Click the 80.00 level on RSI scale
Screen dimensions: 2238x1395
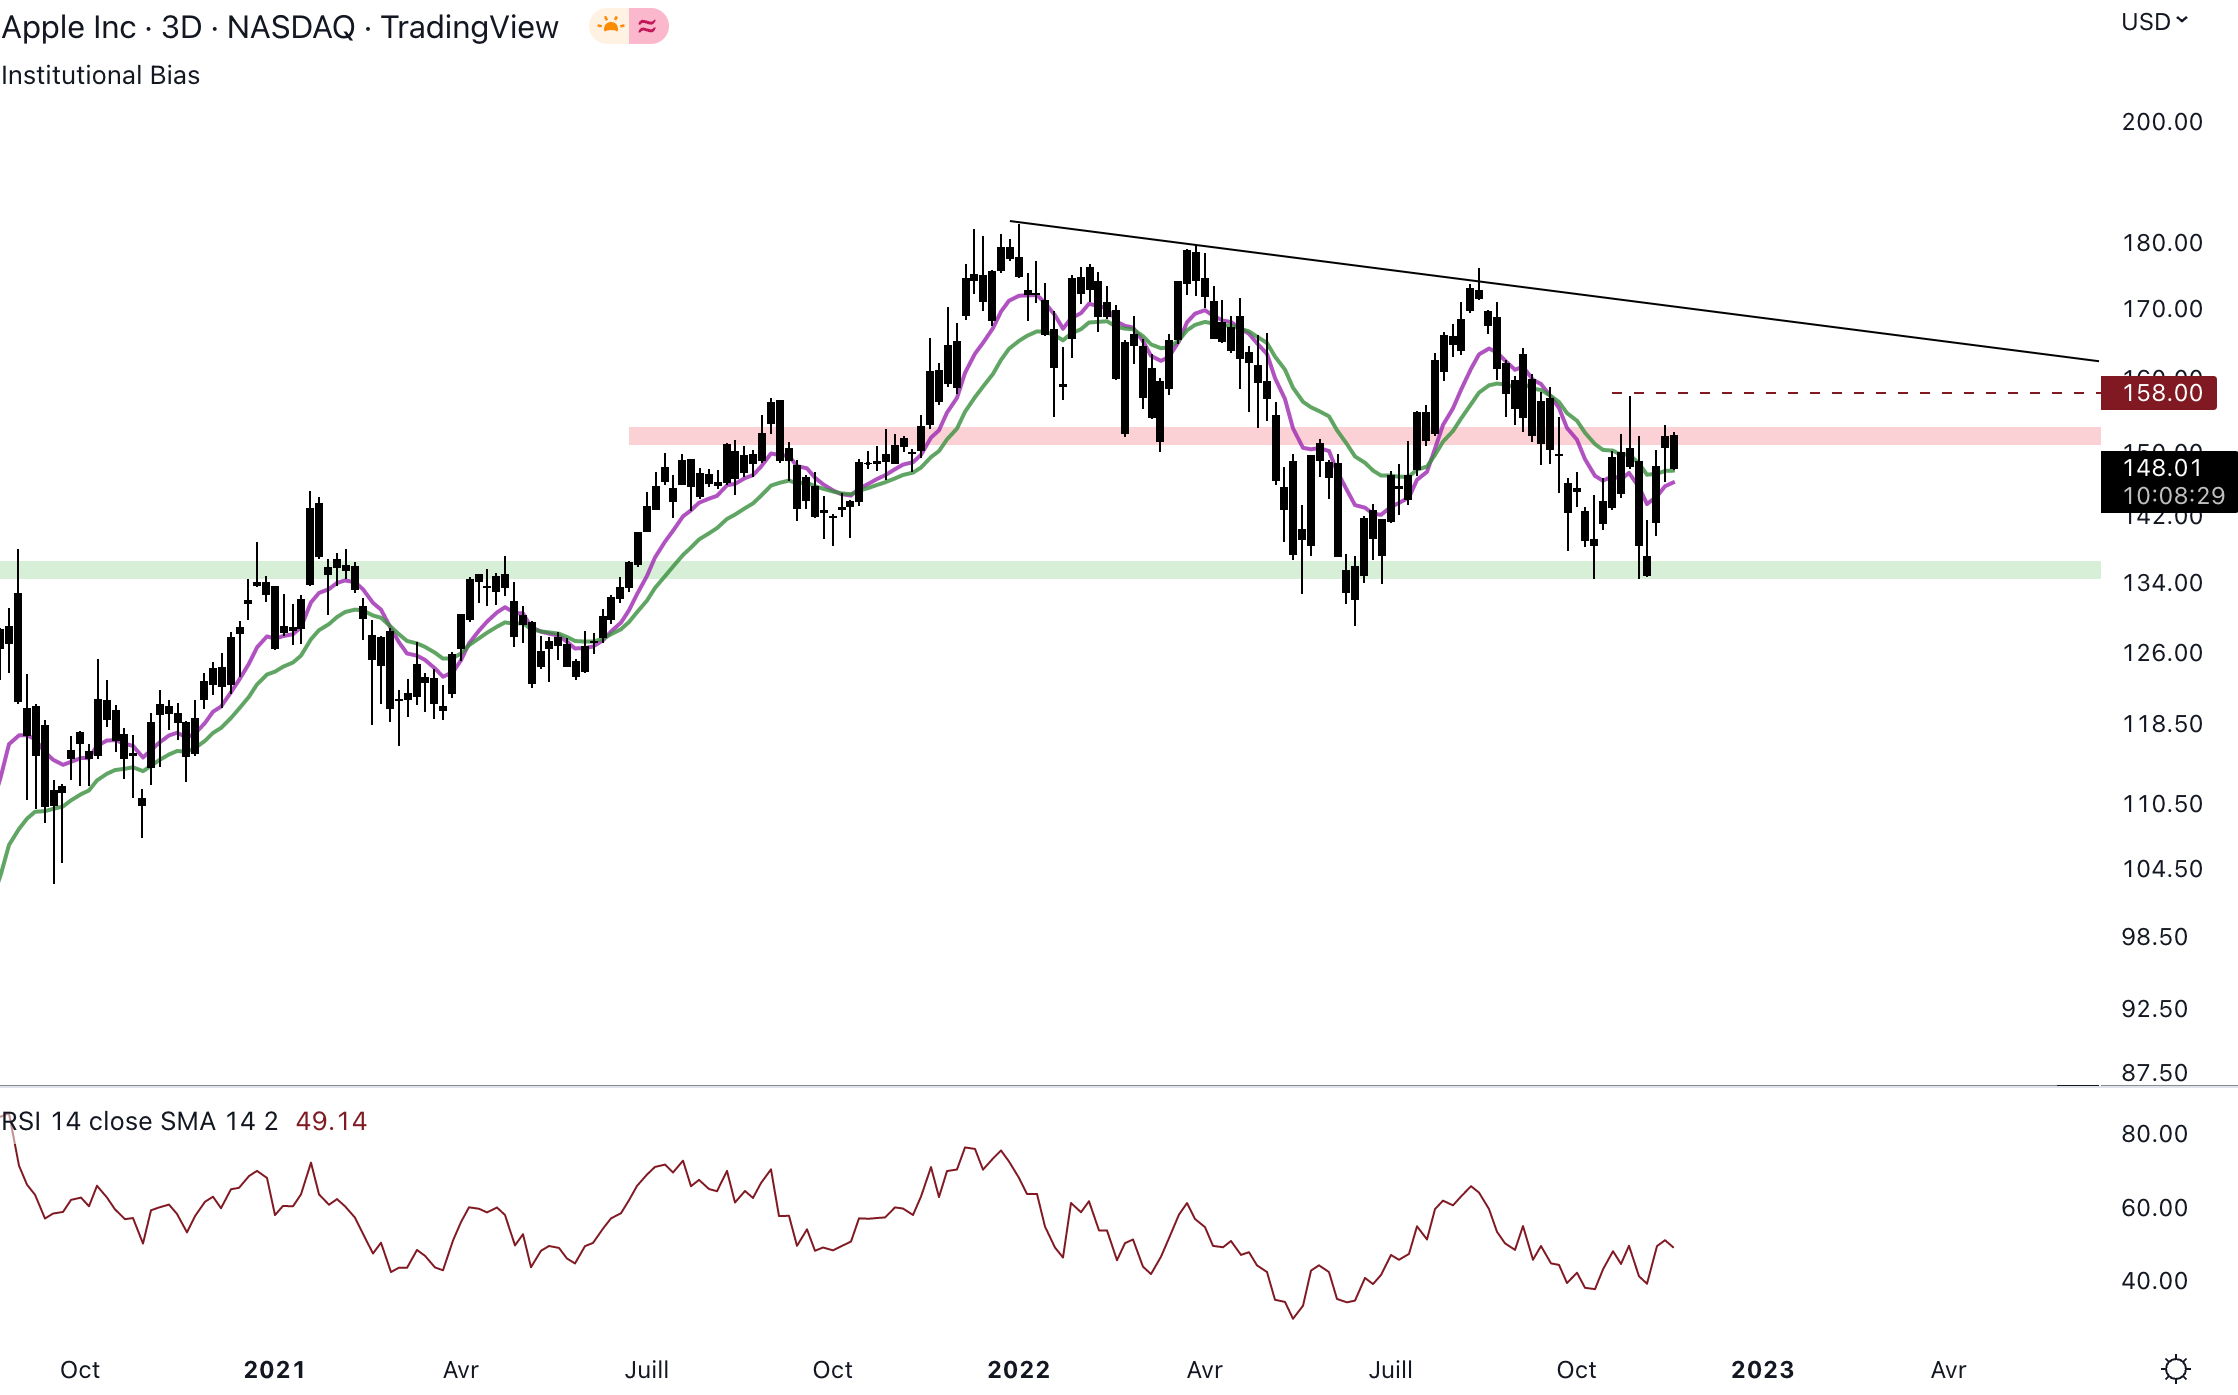coord(2154,1134)
